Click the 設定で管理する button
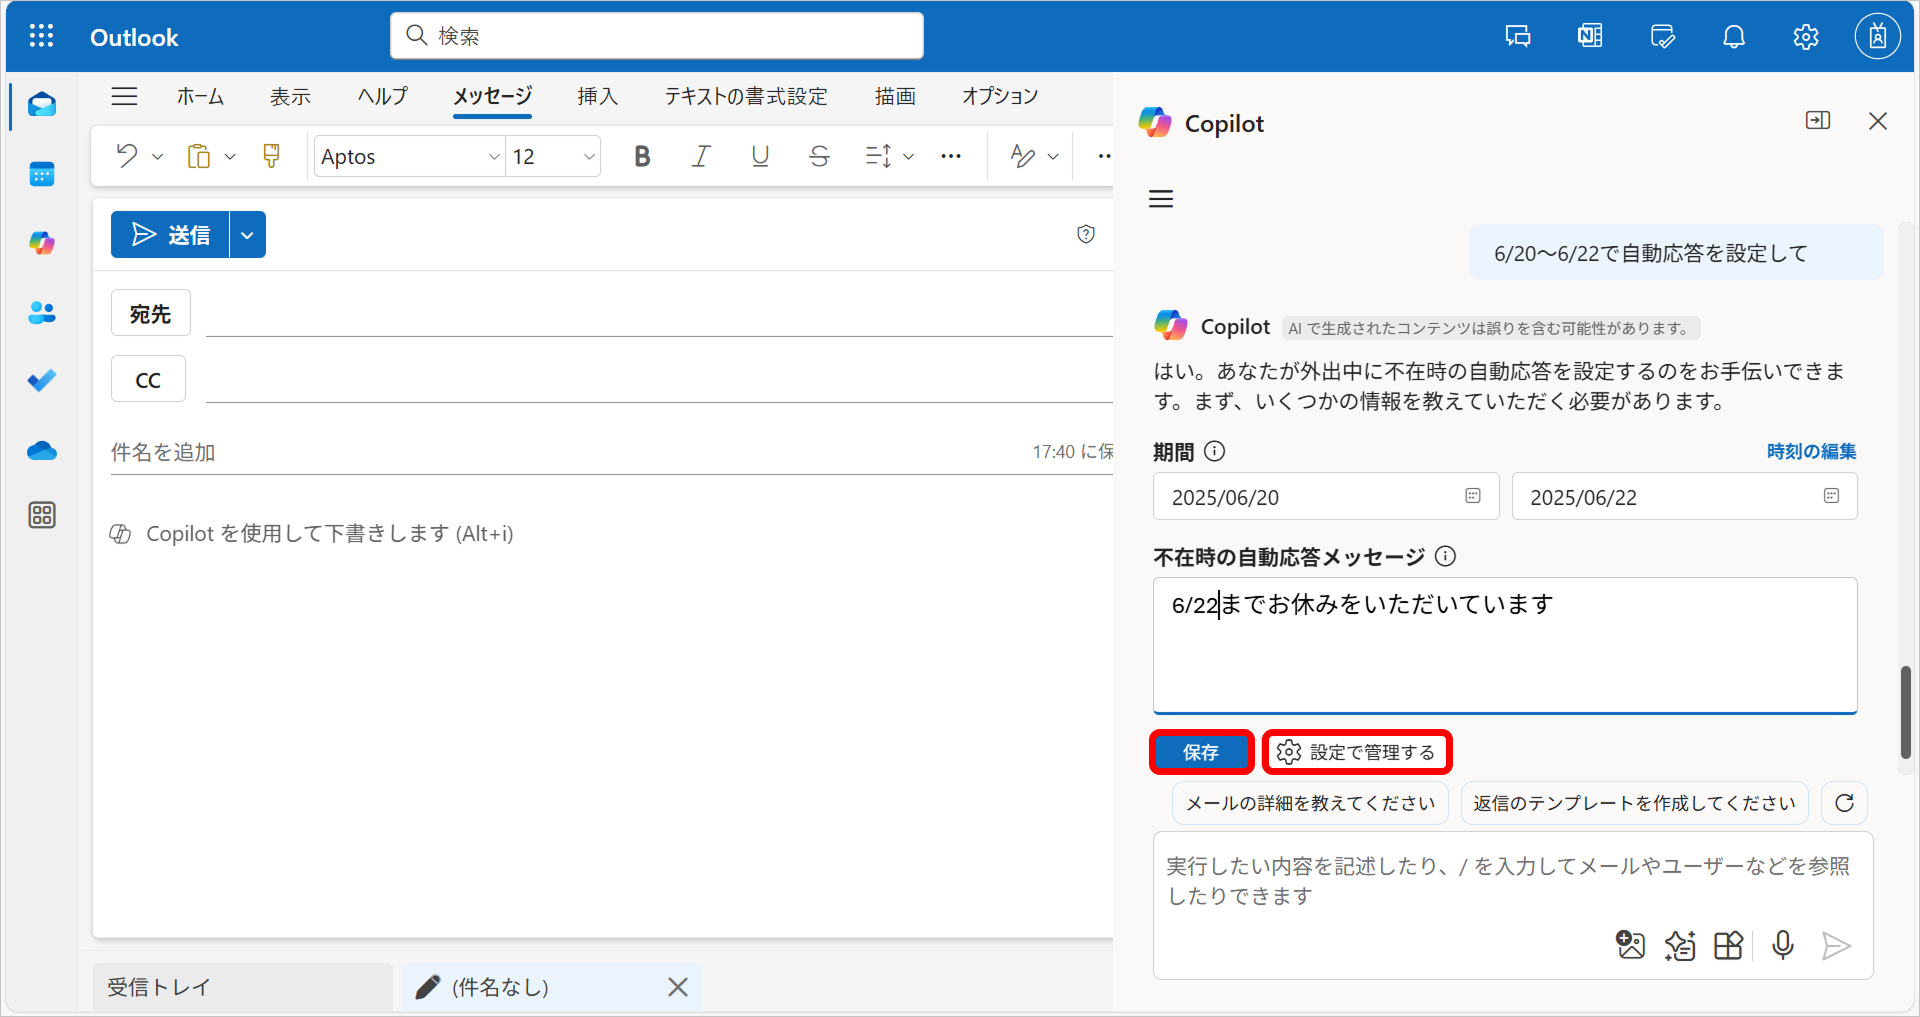 [1356, 752]
